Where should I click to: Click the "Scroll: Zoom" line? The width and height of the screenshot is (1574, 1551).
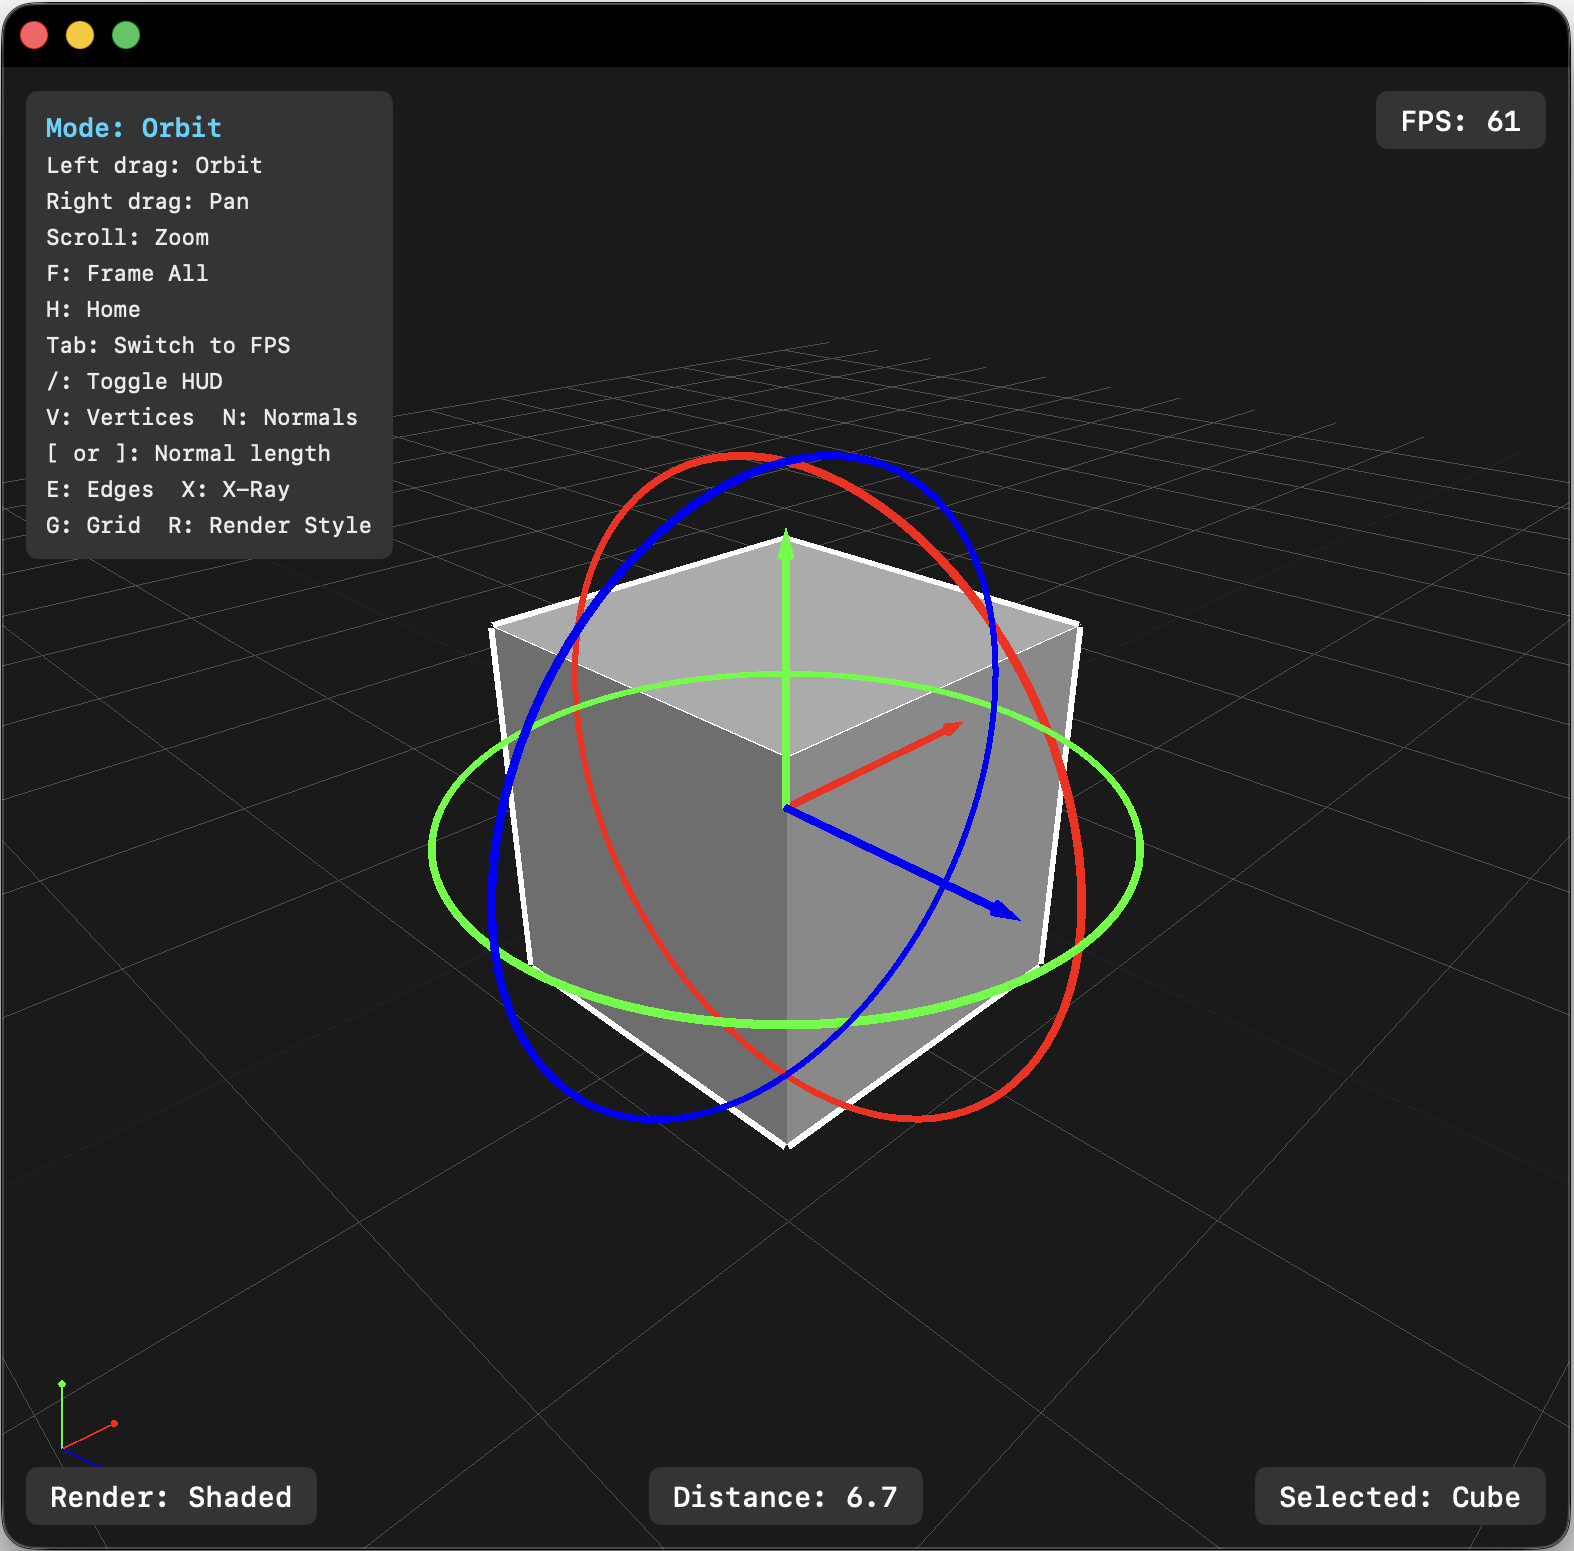pos(127,237)
